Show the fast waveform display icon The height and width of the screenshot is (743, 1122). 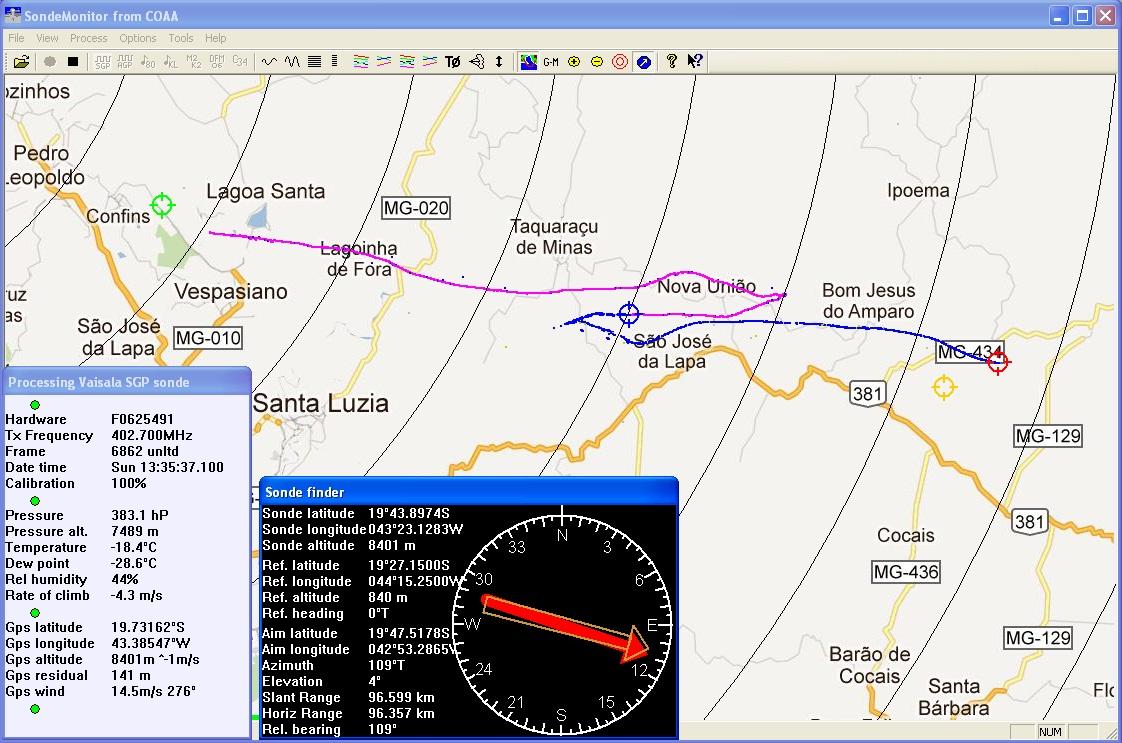point(292,62)
